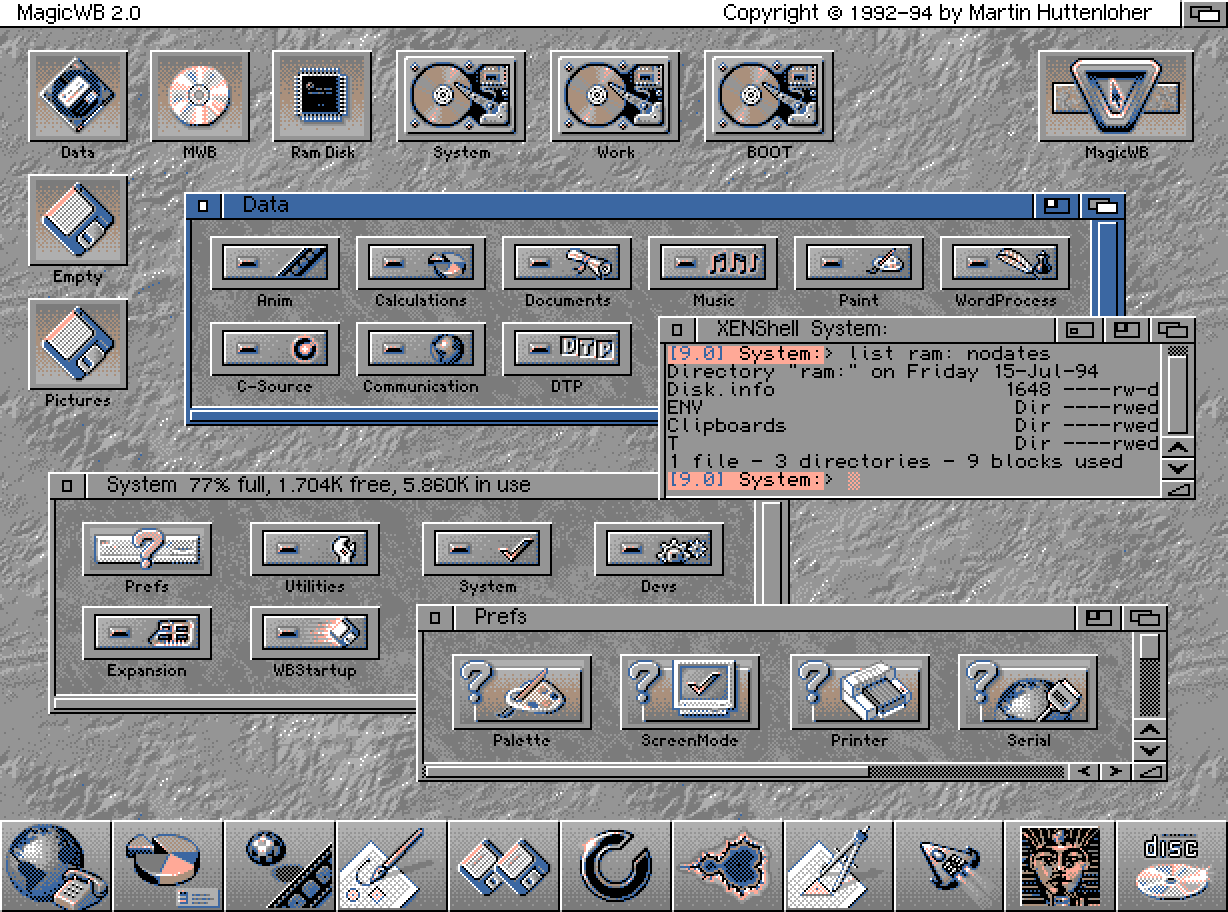Click the MagicWB logo icon
This screenshot has height=912, width=1228.
1115,96
